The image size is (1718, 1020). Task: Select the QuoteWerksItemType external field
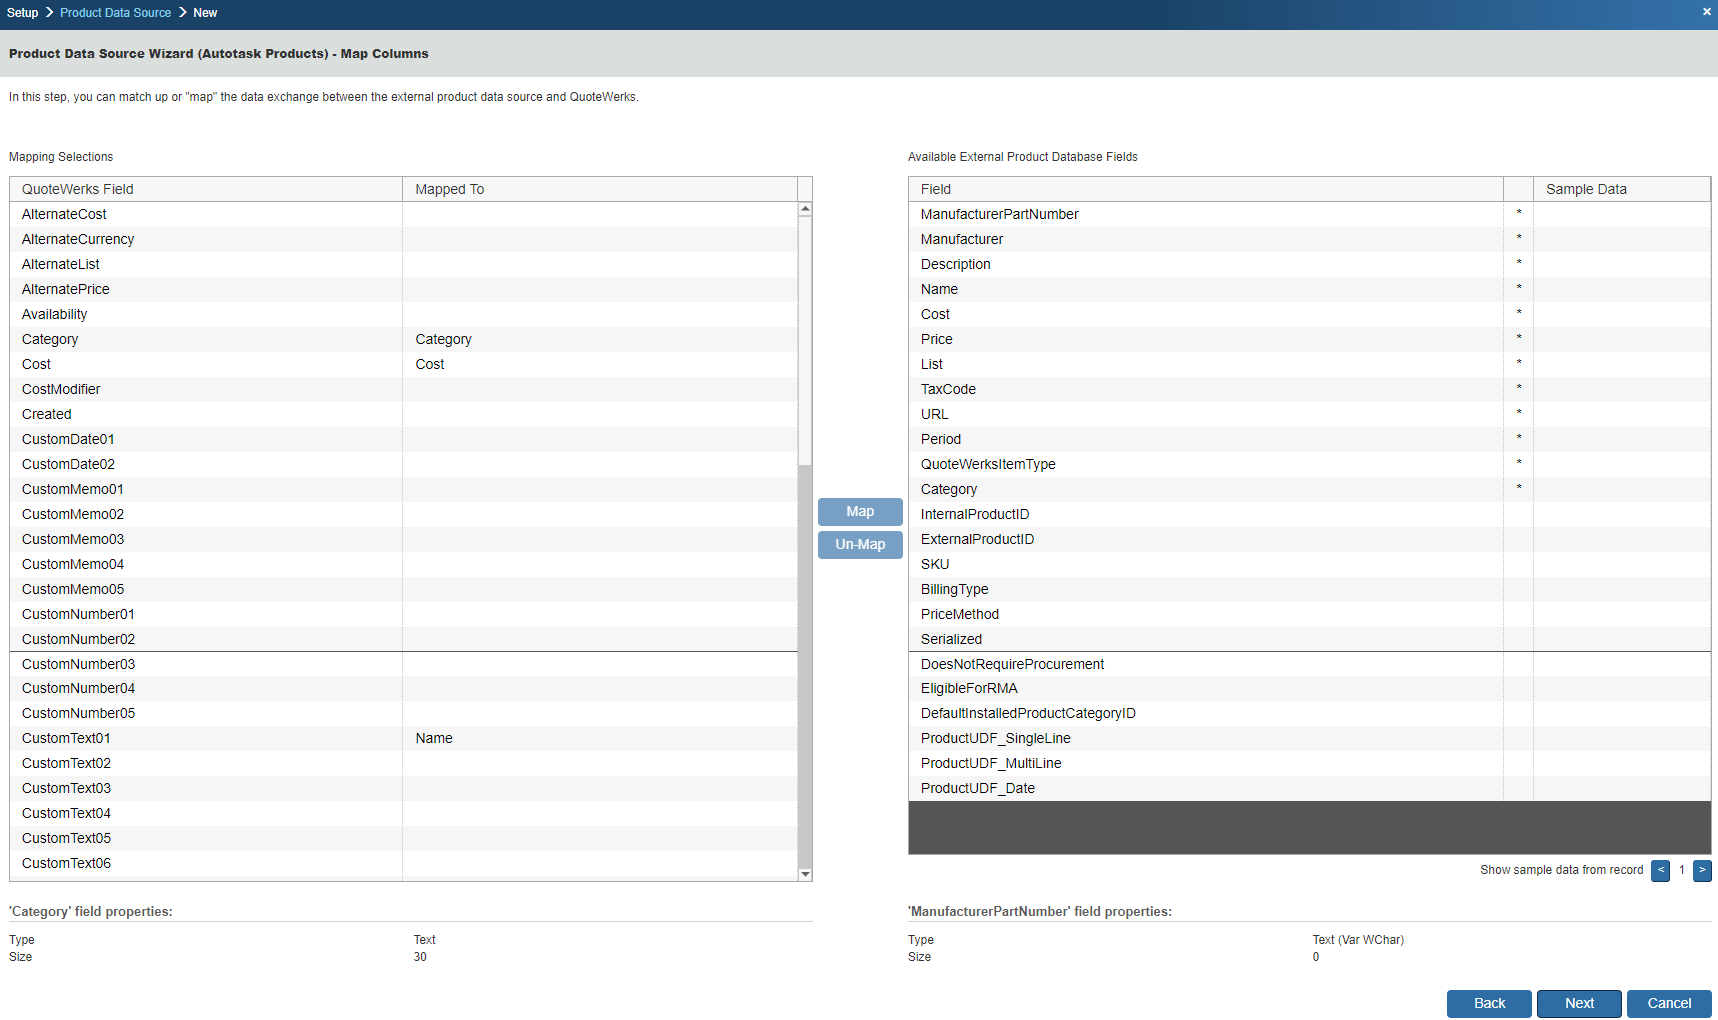pyautogui.click(x=987, y=464)
